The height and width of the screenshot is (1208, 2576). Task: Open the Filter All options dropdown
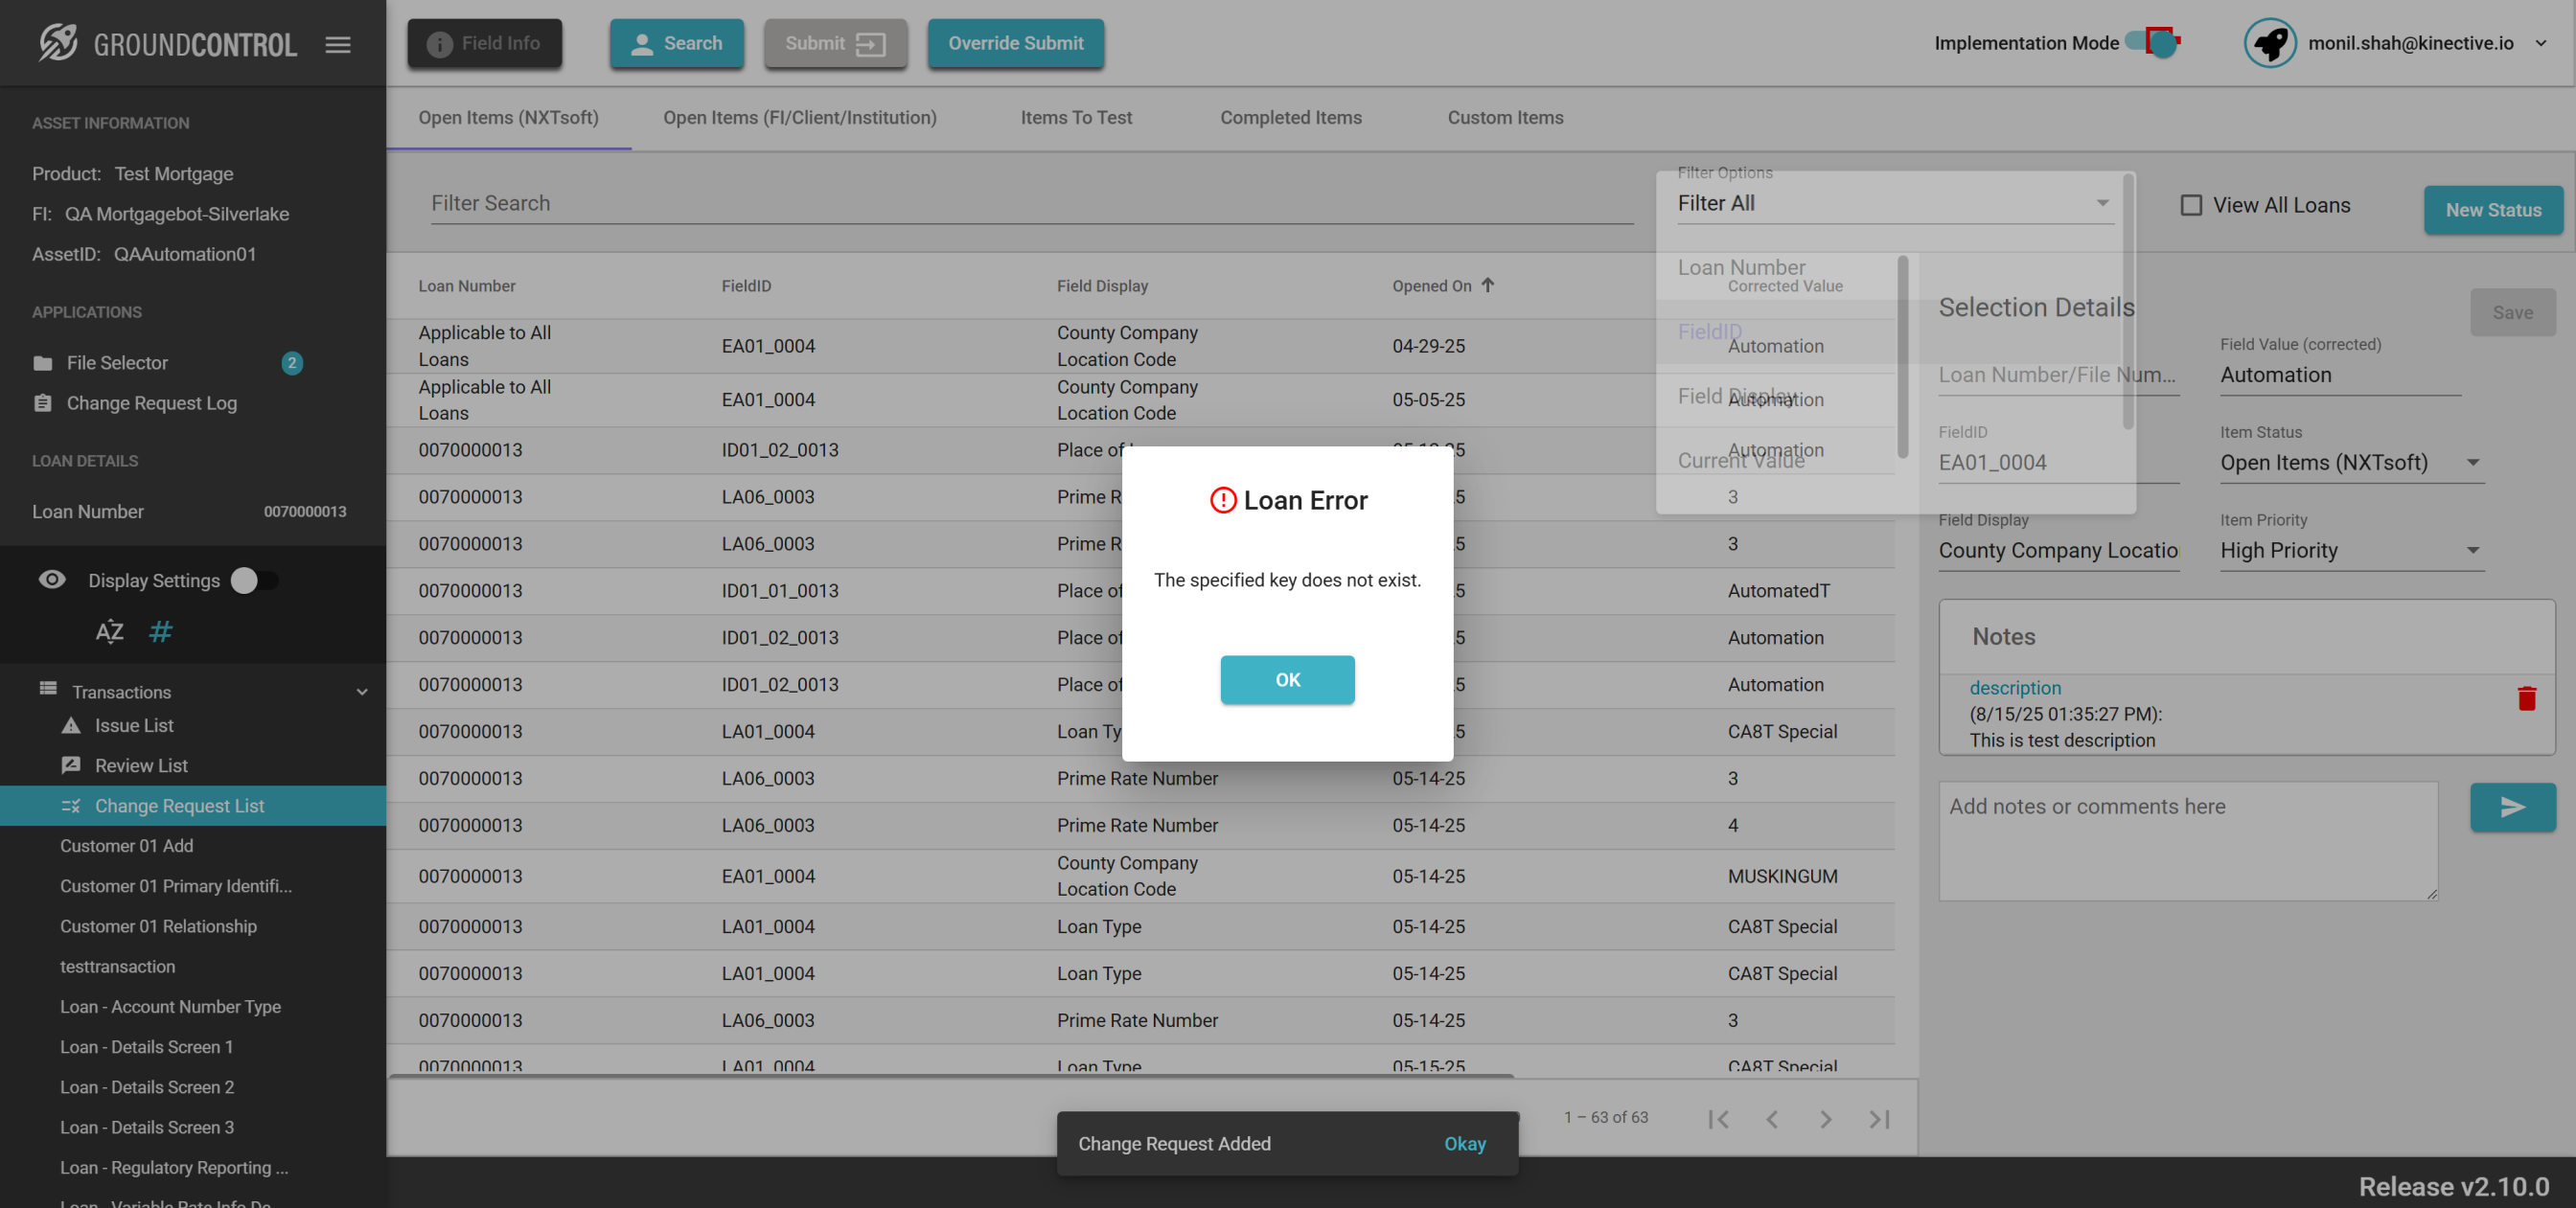point(1893,203)
